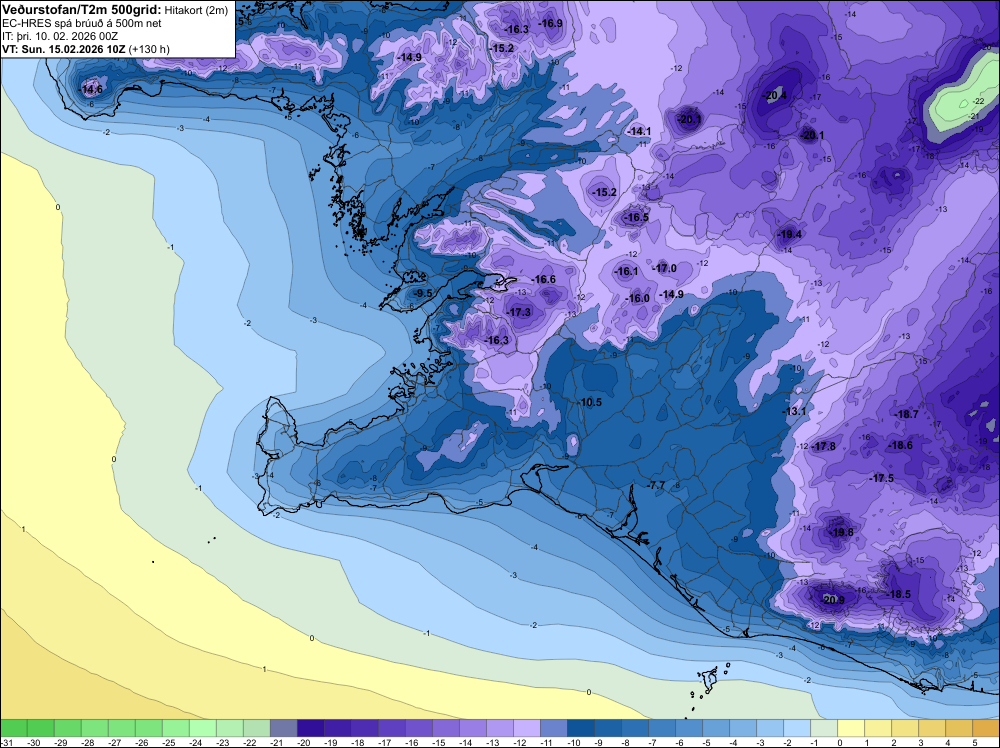Click the -17.8 temperature value
1000x748 pixels.
(823, 446)
